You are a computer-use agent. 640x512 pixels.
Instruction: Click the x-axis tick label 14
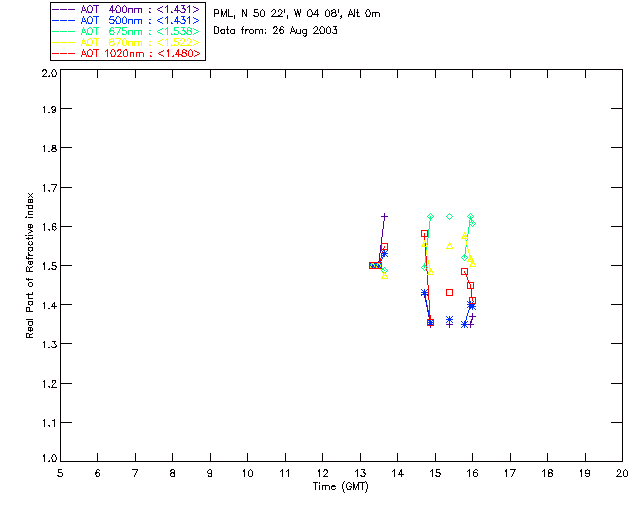click(398, 473)
